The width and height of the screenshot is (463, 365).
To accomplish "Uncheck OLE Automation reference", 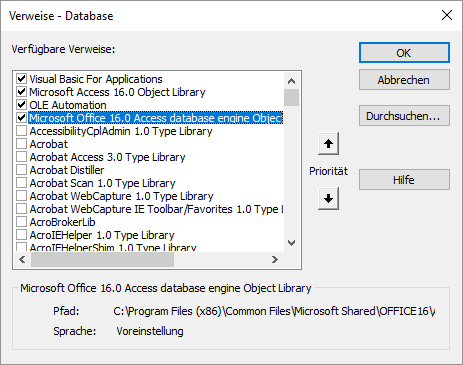I will [22, 105].
